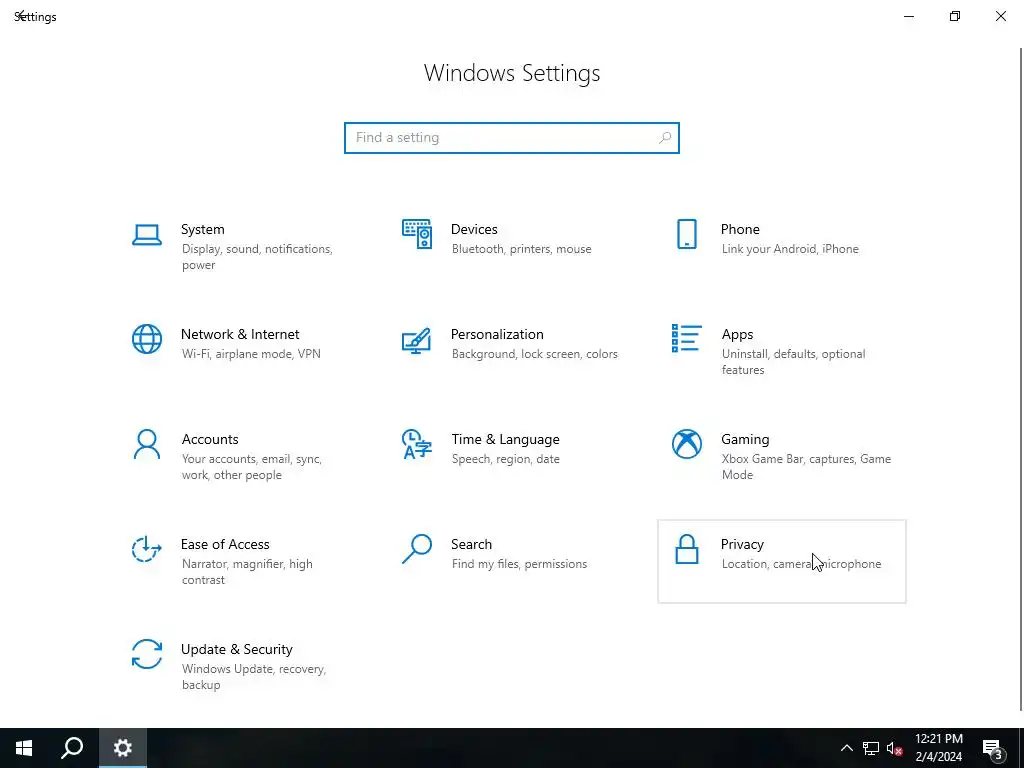
Task: Click the Privacy title text
Action: pyautogui.click(x=742, y=544)
